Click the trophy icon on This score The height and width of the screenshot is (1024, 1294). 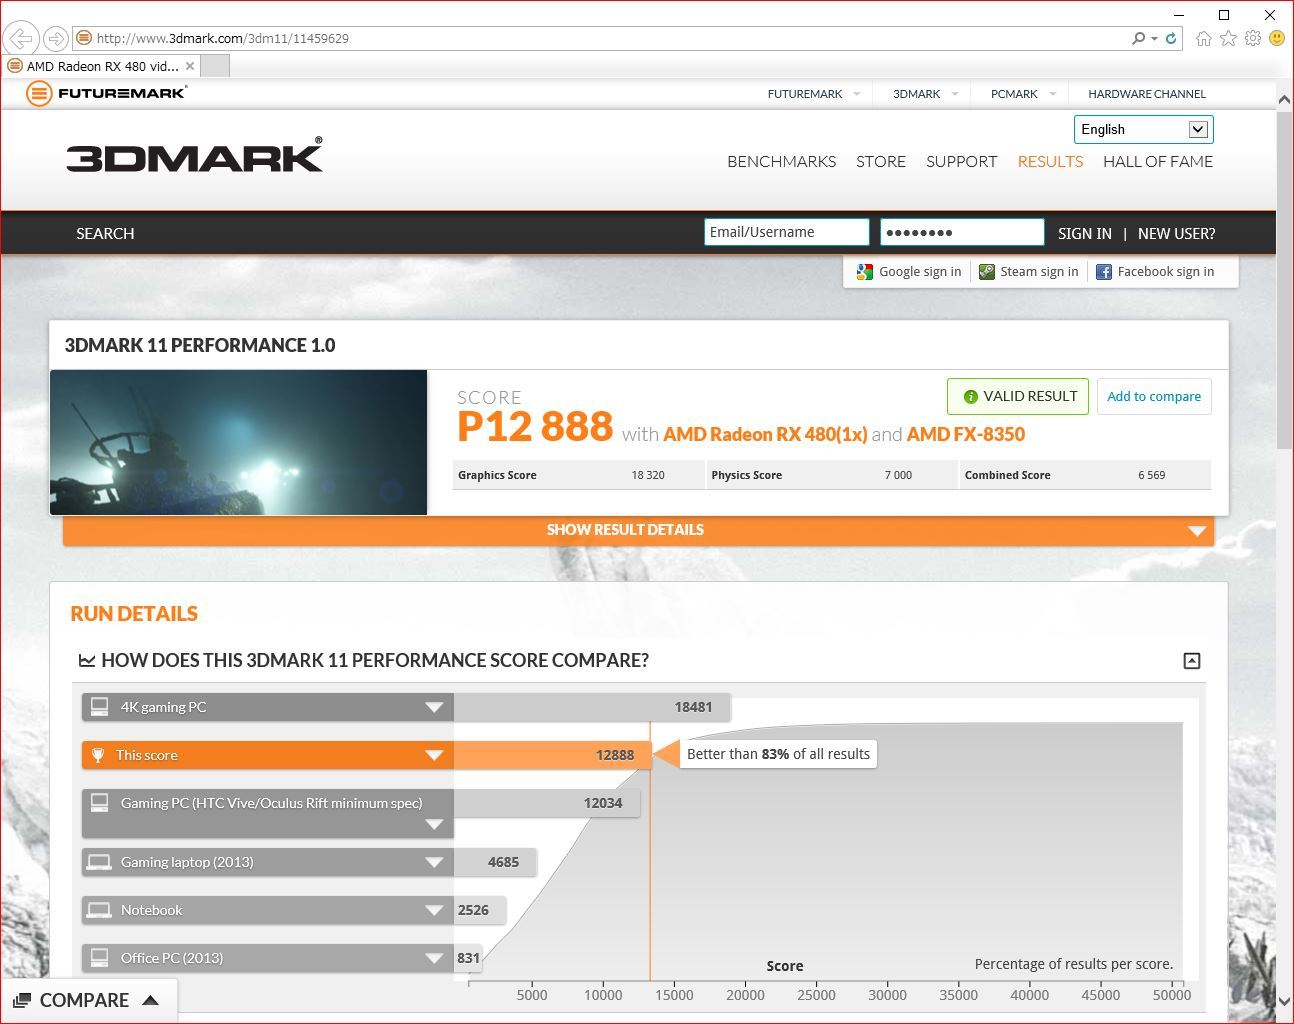pos(98,755)
